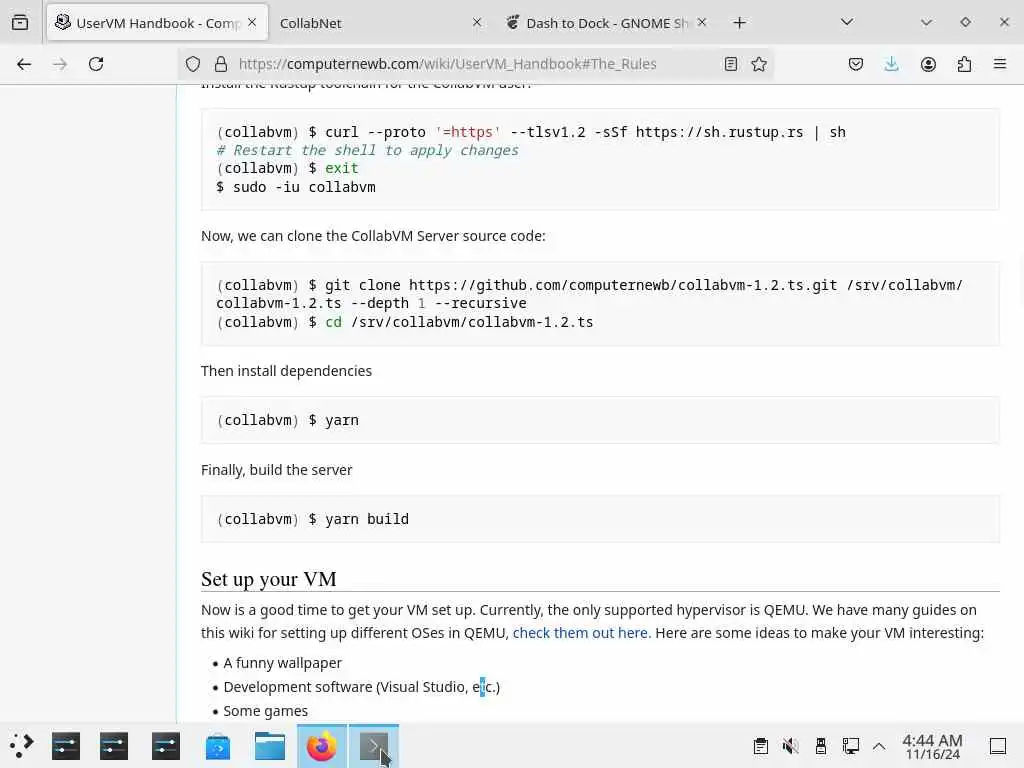Switch to the CollabNet tab
The image size is (1024, 768).
tap(381, 23)
